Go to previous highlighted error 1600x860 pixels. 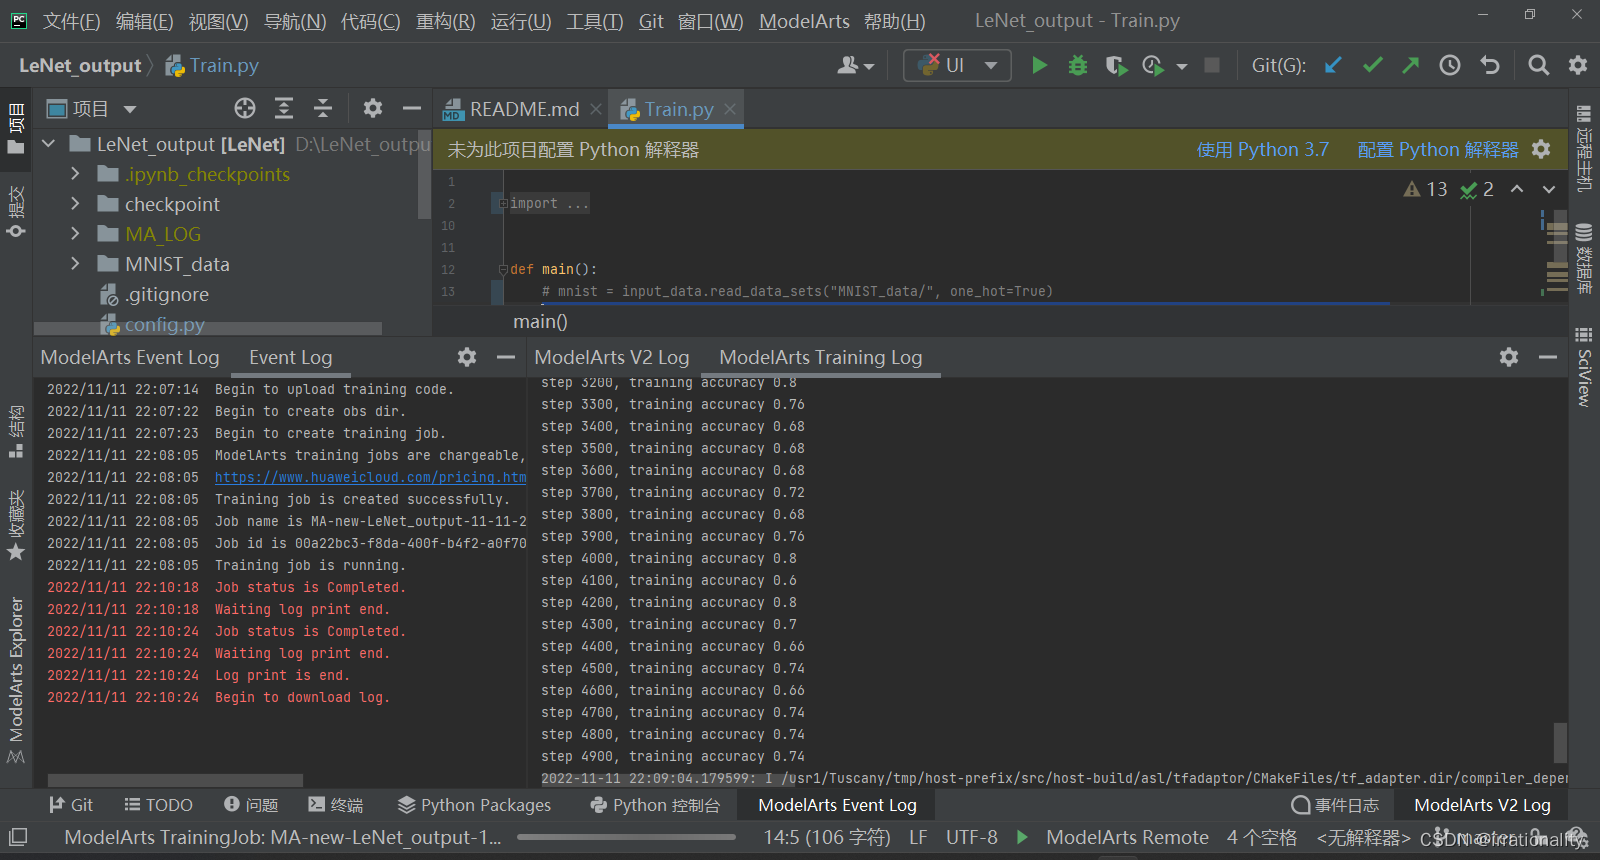tap(1517, 189)
